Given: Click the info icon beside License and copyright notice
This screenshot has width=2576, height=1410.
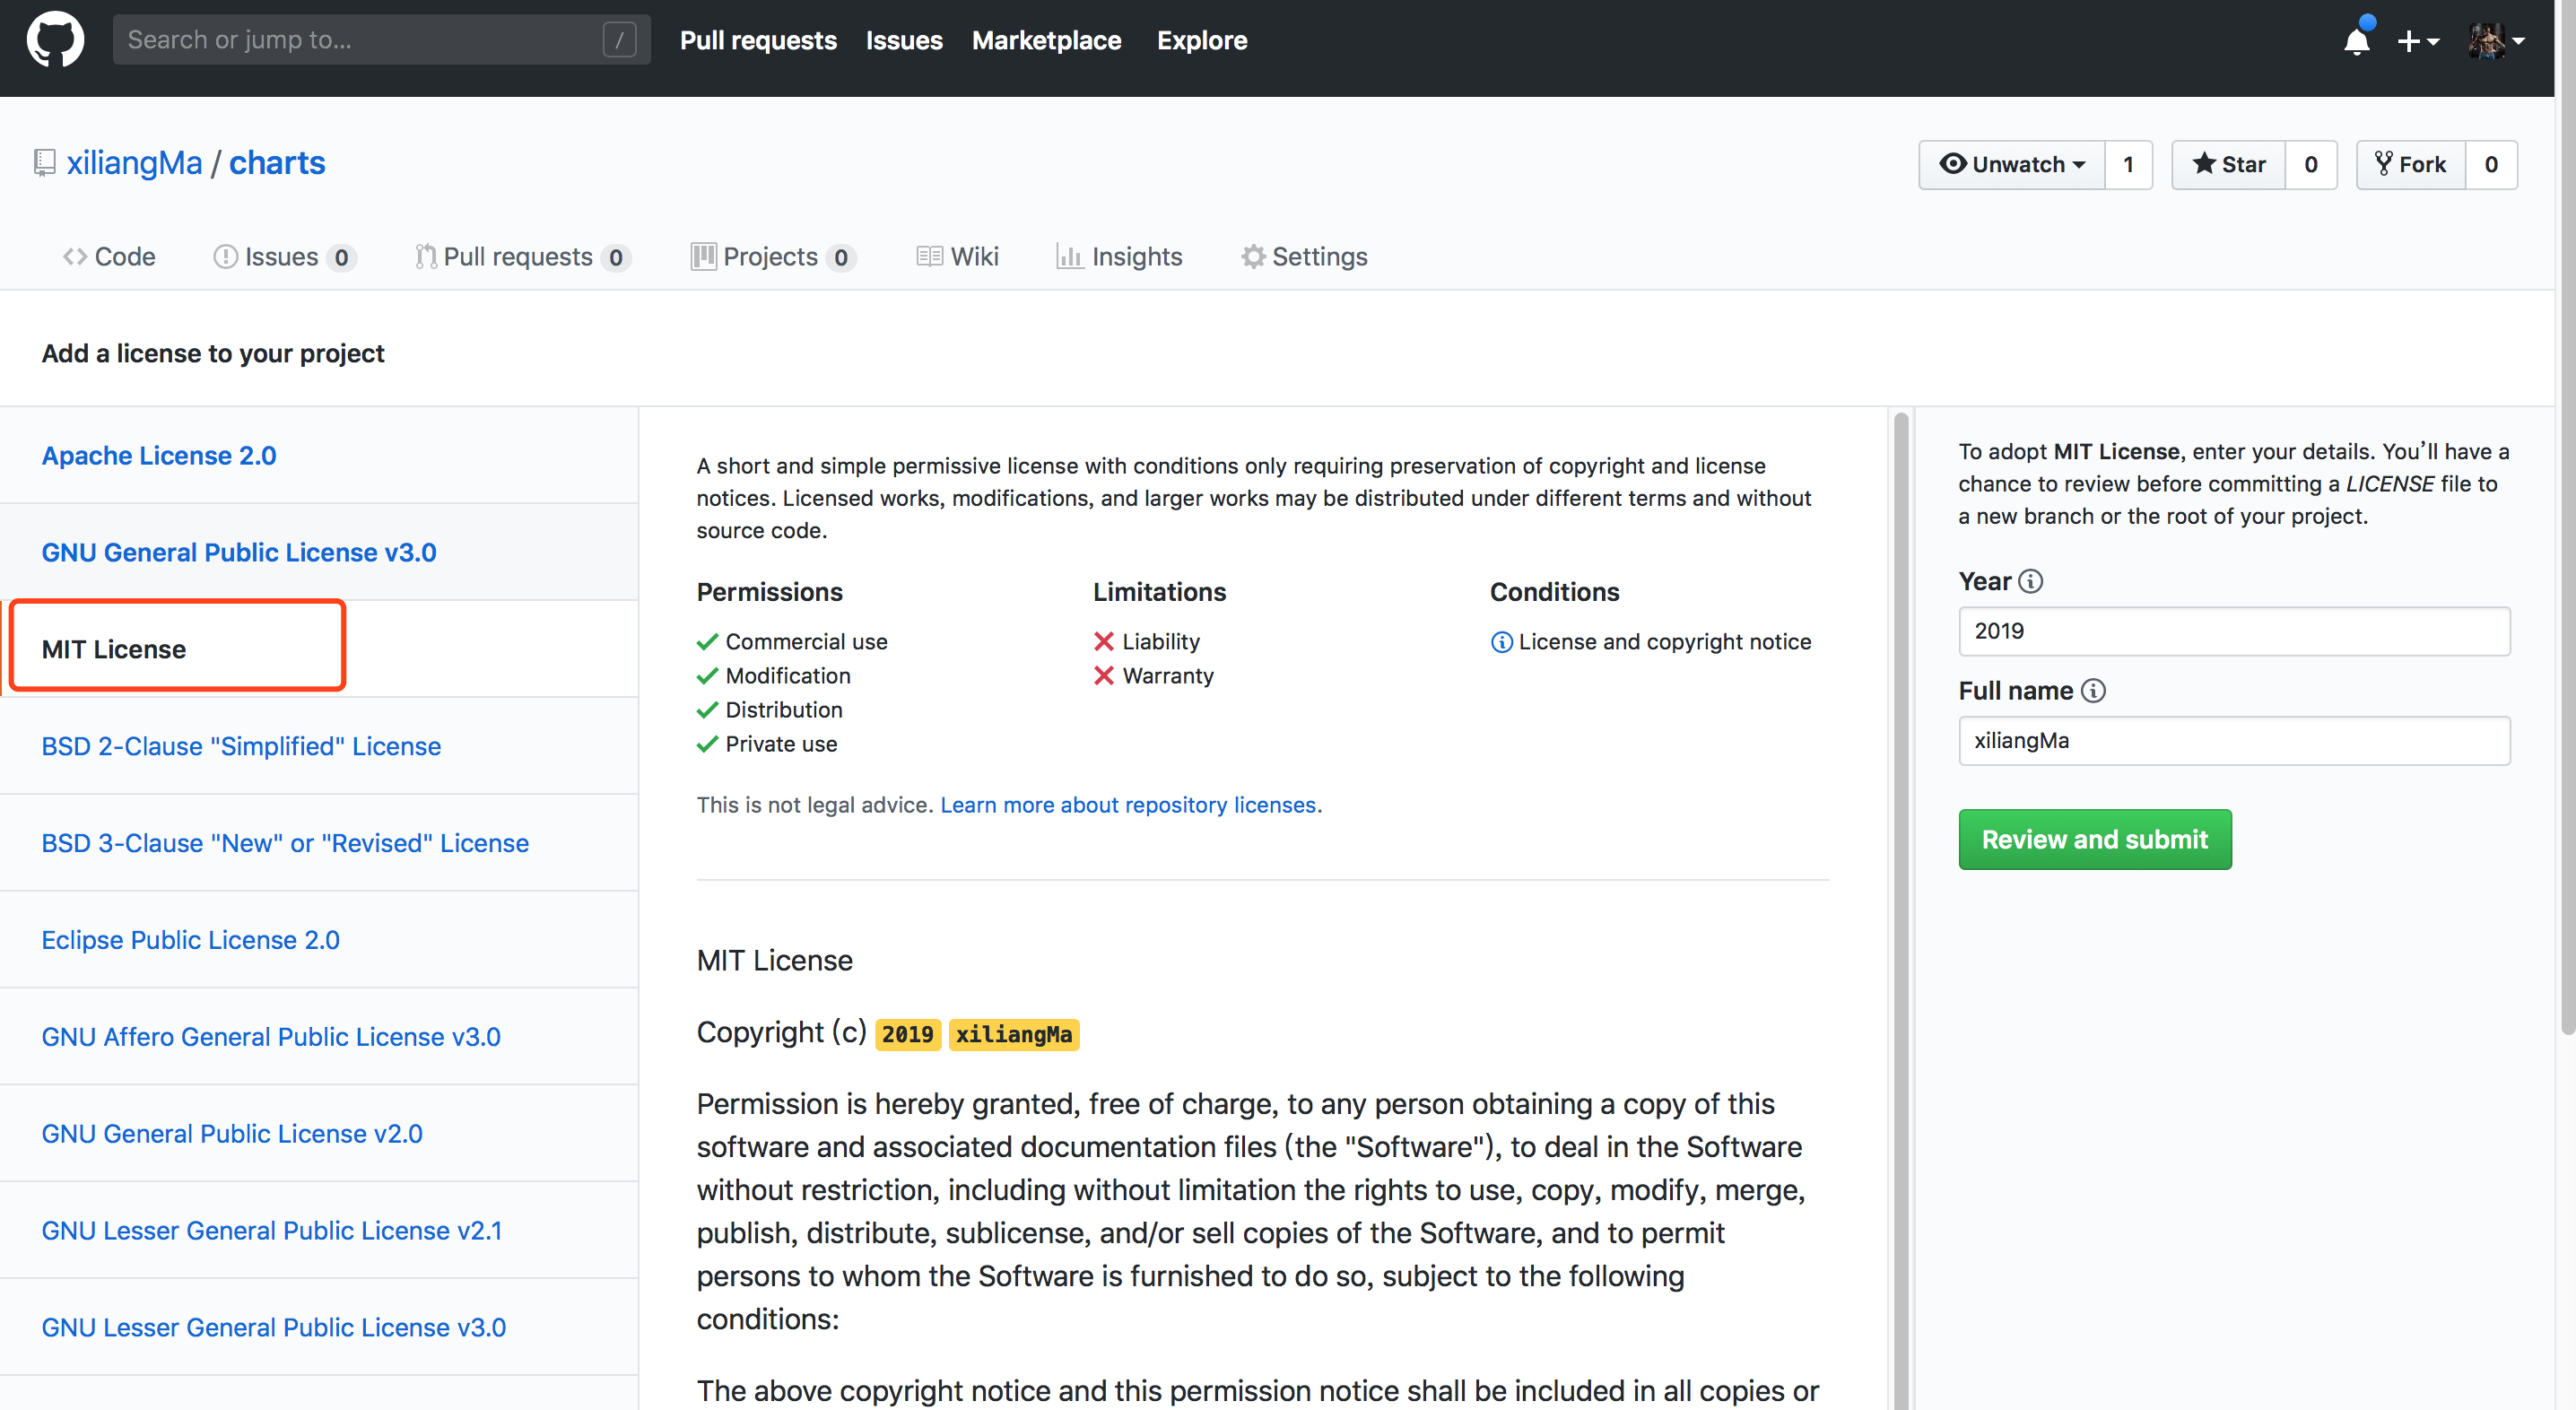Looking at the screenshot, I should click(1501, 642).
